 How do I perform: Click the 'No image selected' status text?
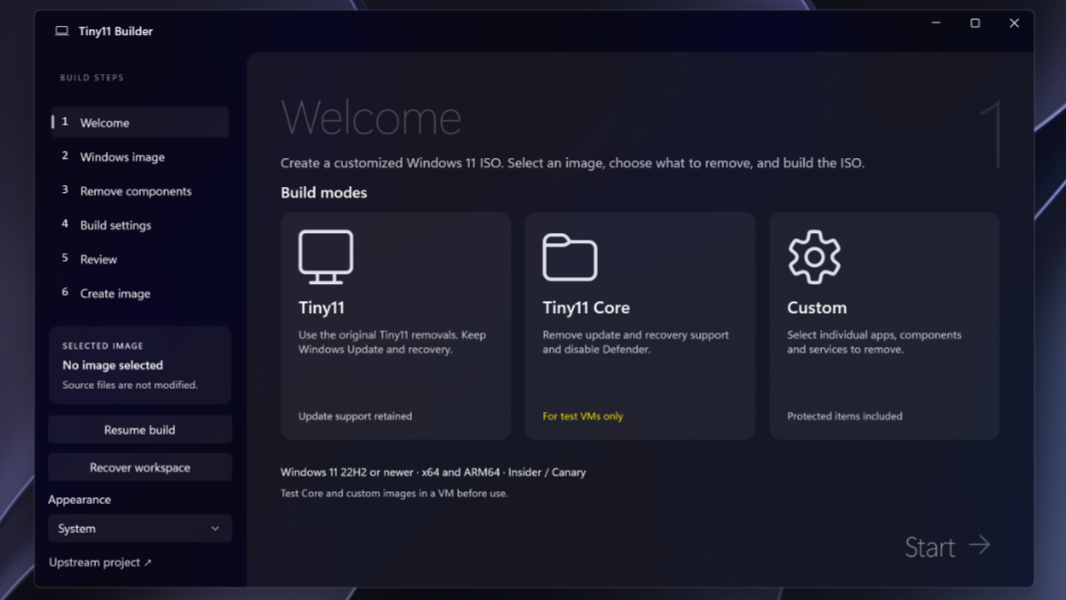click(113, 366)
